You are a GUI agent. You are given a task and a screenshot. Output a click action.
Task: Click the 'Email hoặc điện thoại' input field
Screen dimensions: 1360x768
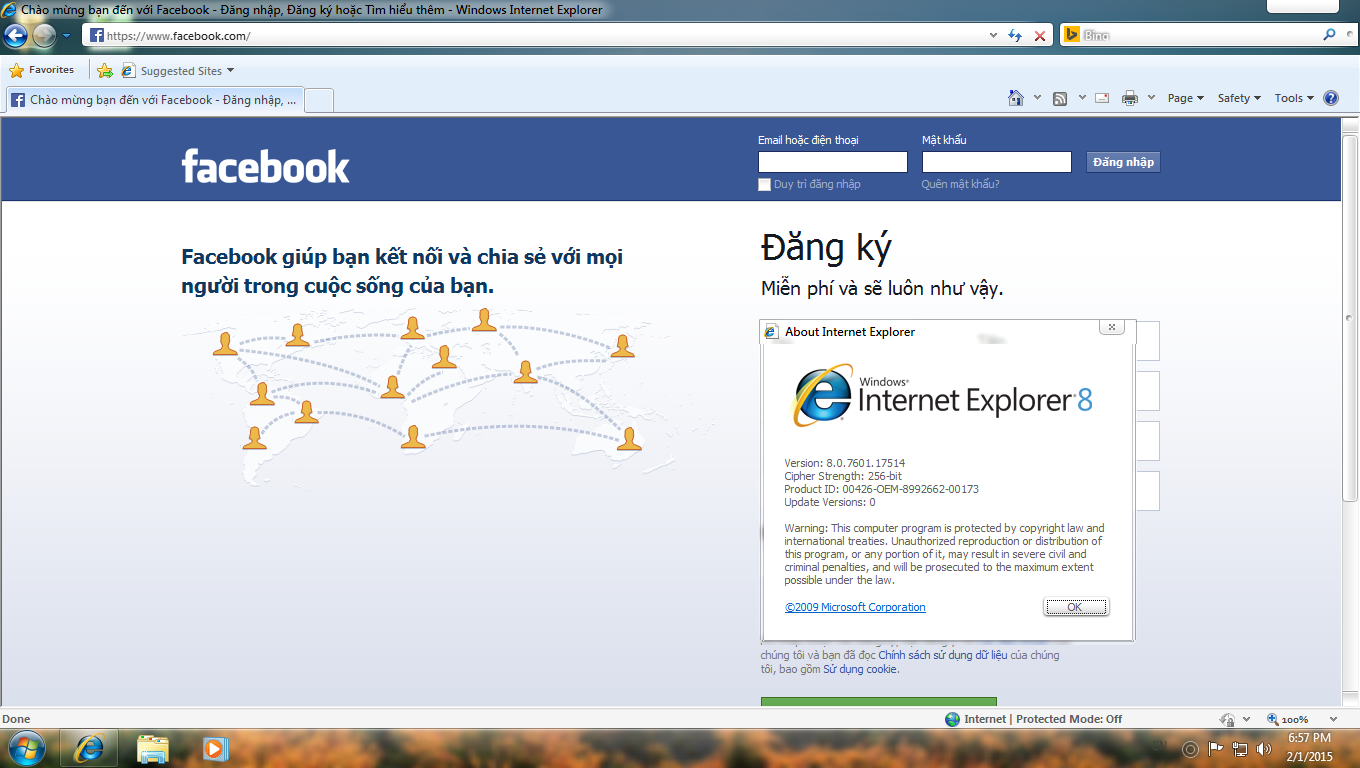(x=833, y=162)
